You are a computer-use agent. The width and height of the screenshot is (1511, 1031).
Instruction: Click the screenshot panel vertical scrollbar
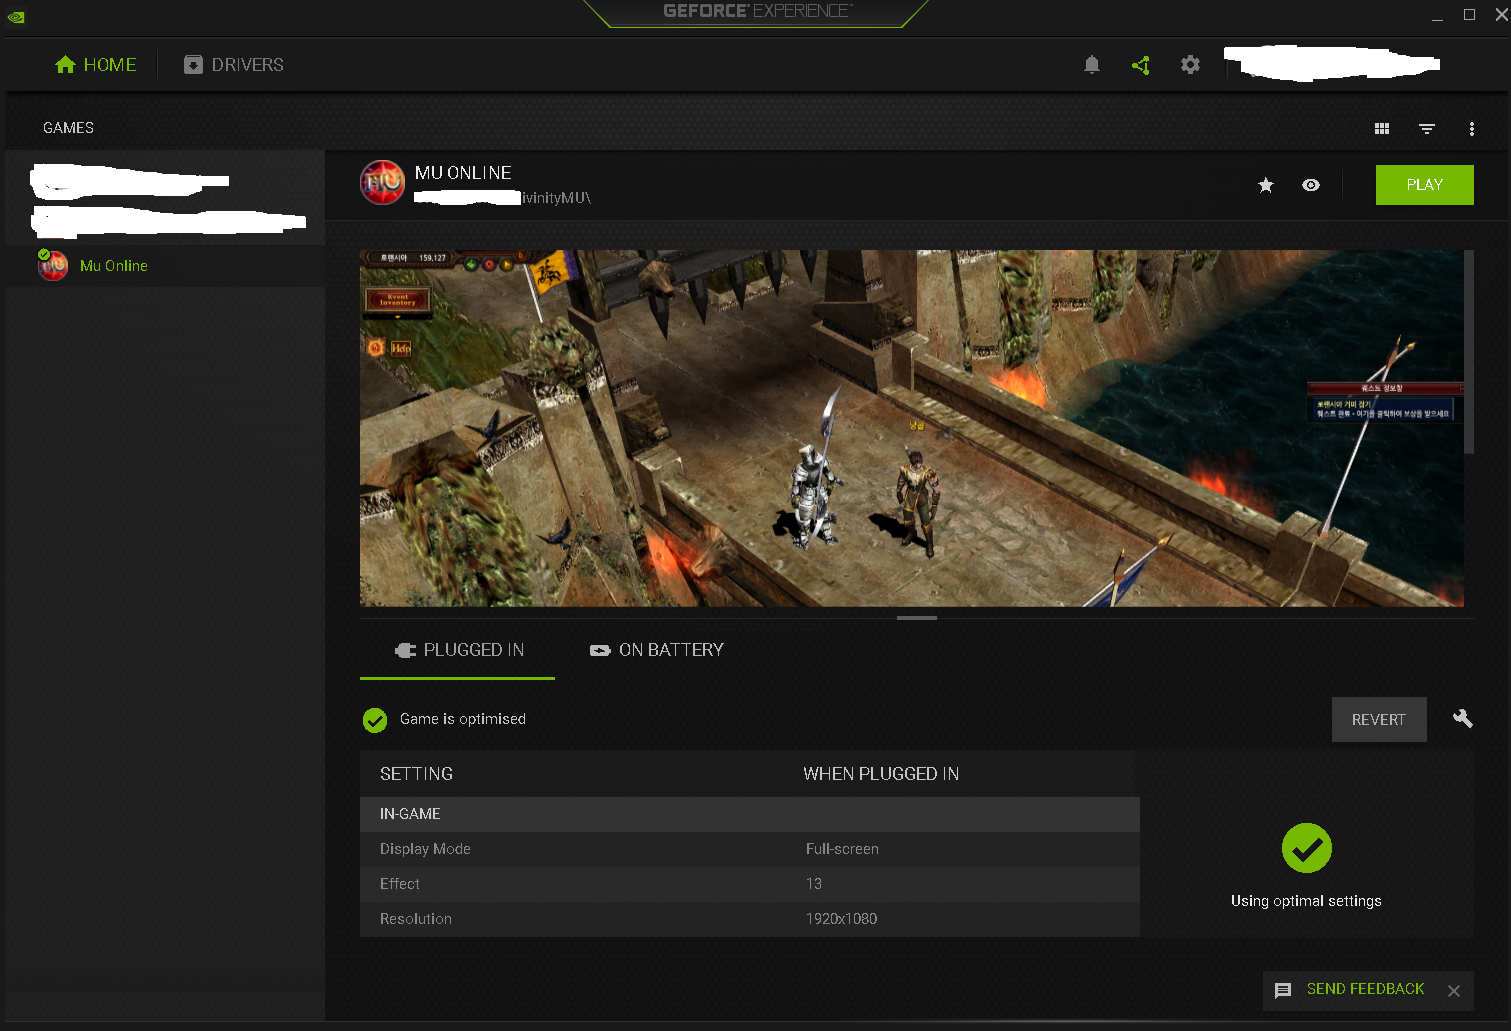coord(1469,352)
